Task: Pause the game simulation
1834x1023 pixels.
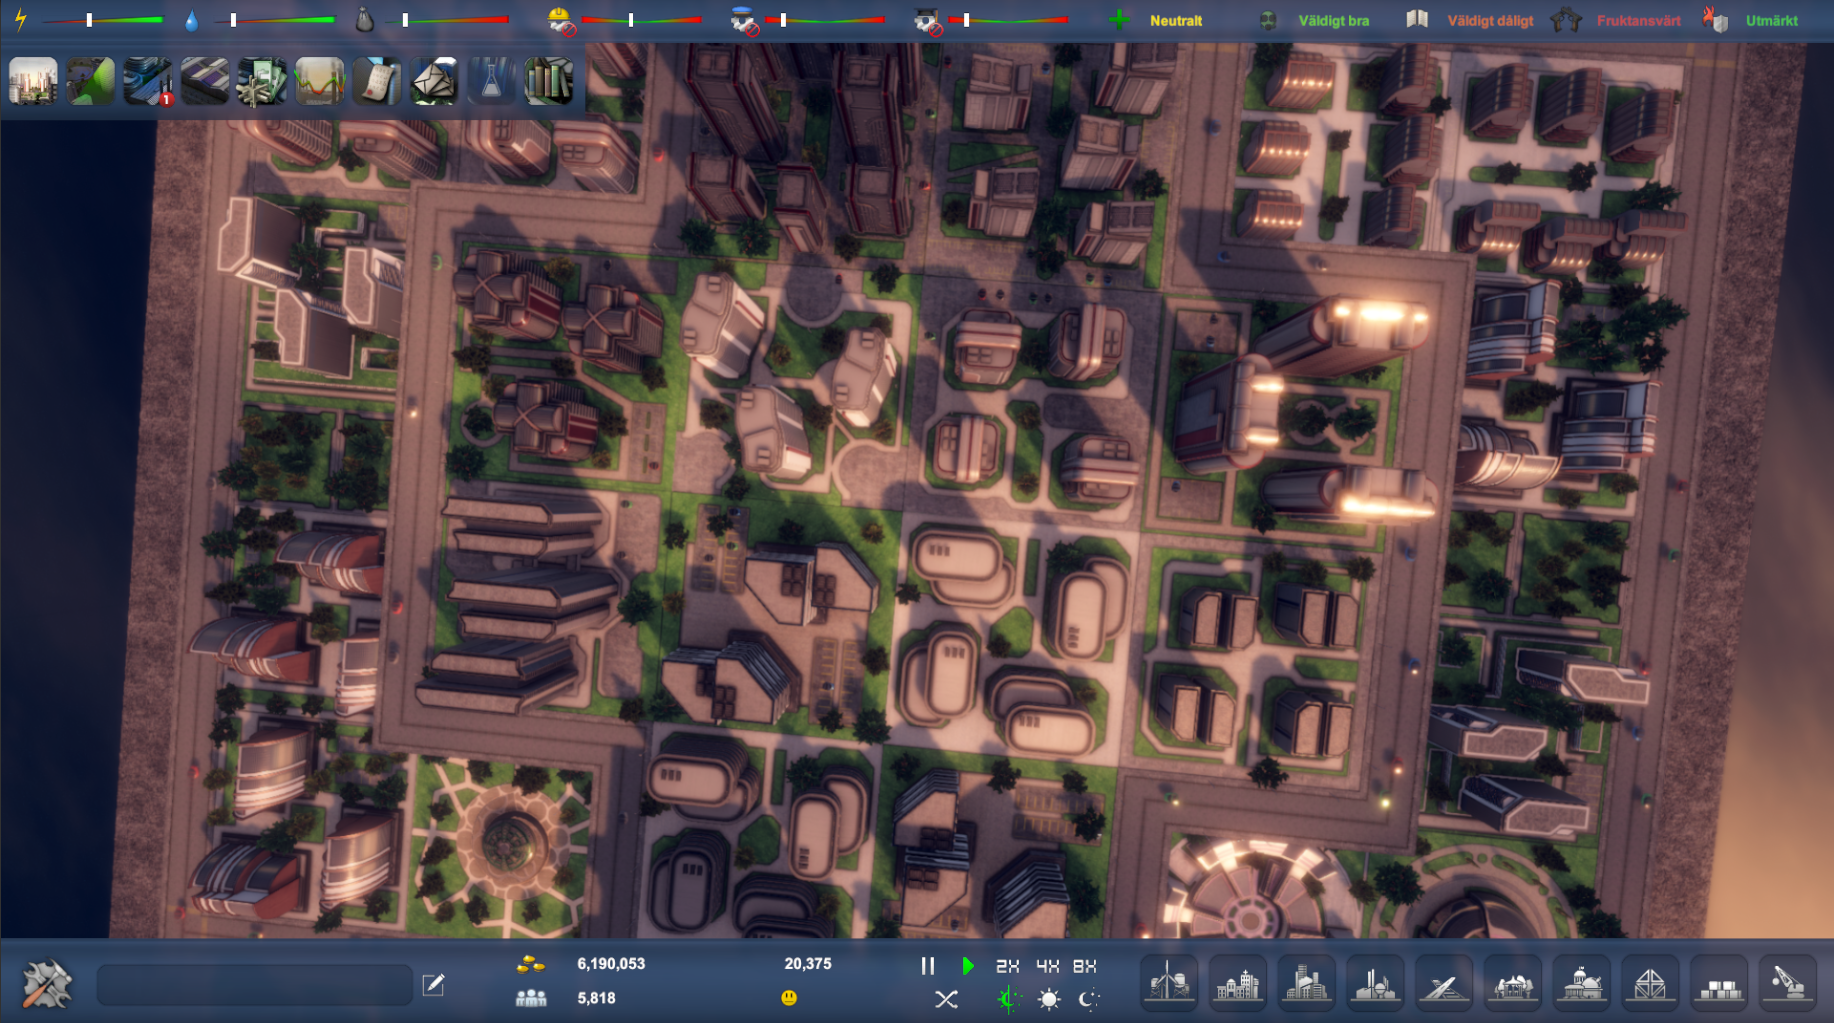Action: coord(927,966)
